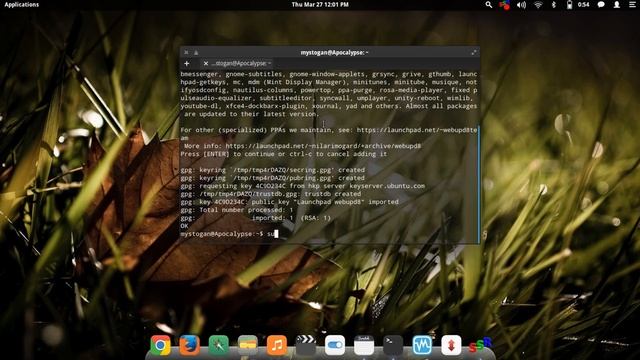Click the Terminal icon in the dock
640x360 pixels.
click(x=393, y=345)
